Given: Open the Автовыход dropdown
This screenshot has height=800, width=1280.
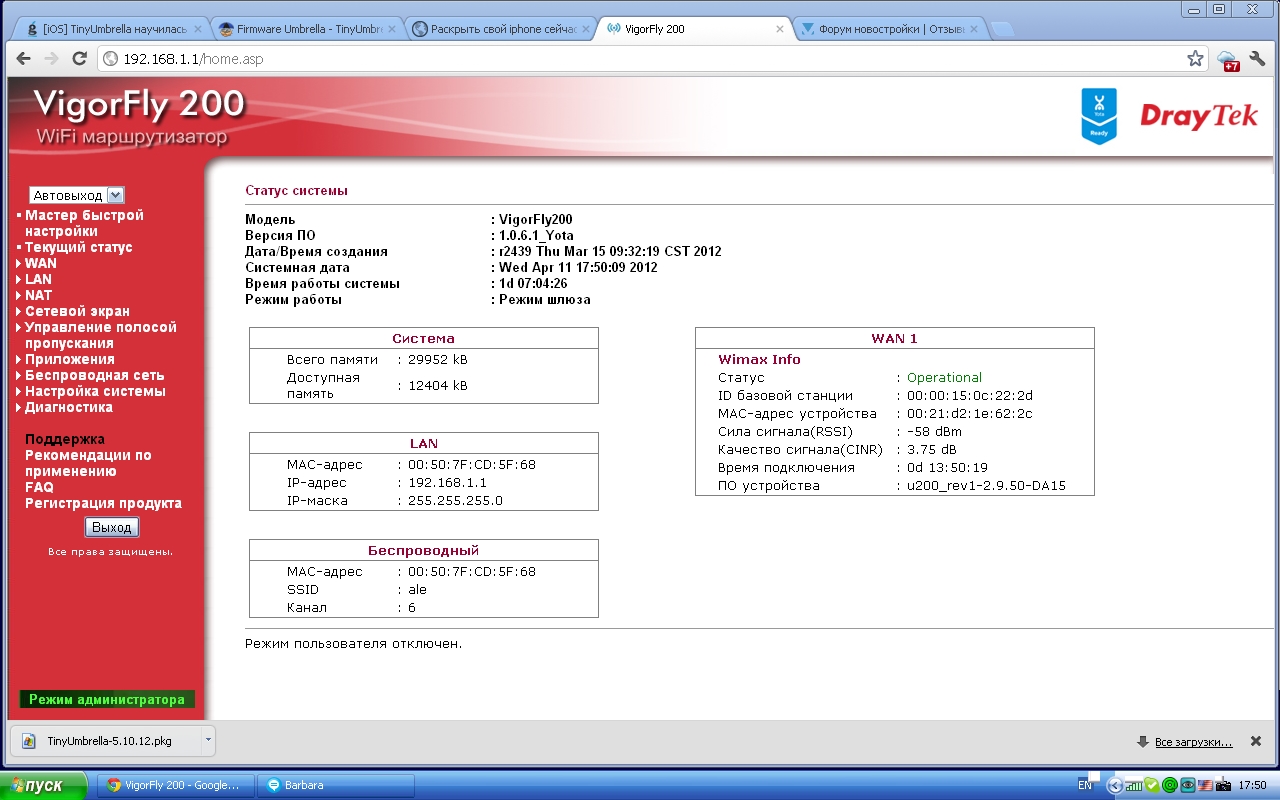Looking at the screenshot, I should 77,195.
